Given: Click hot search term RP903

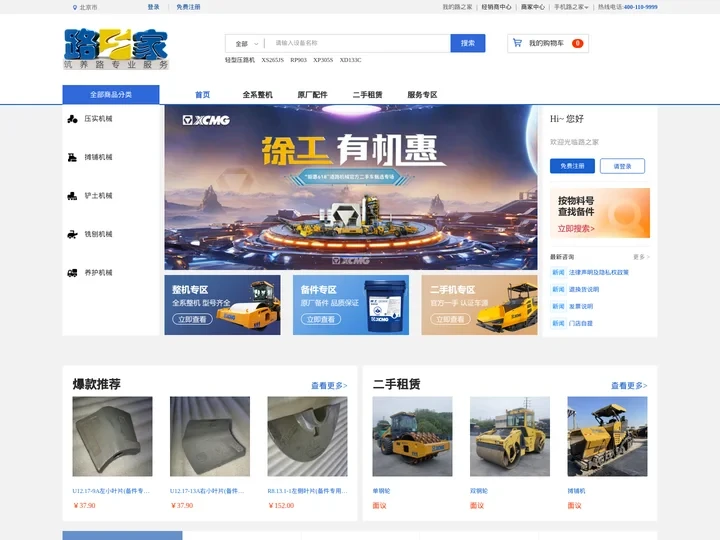Looking at the screenshot, I should click(x=298, y=60).
